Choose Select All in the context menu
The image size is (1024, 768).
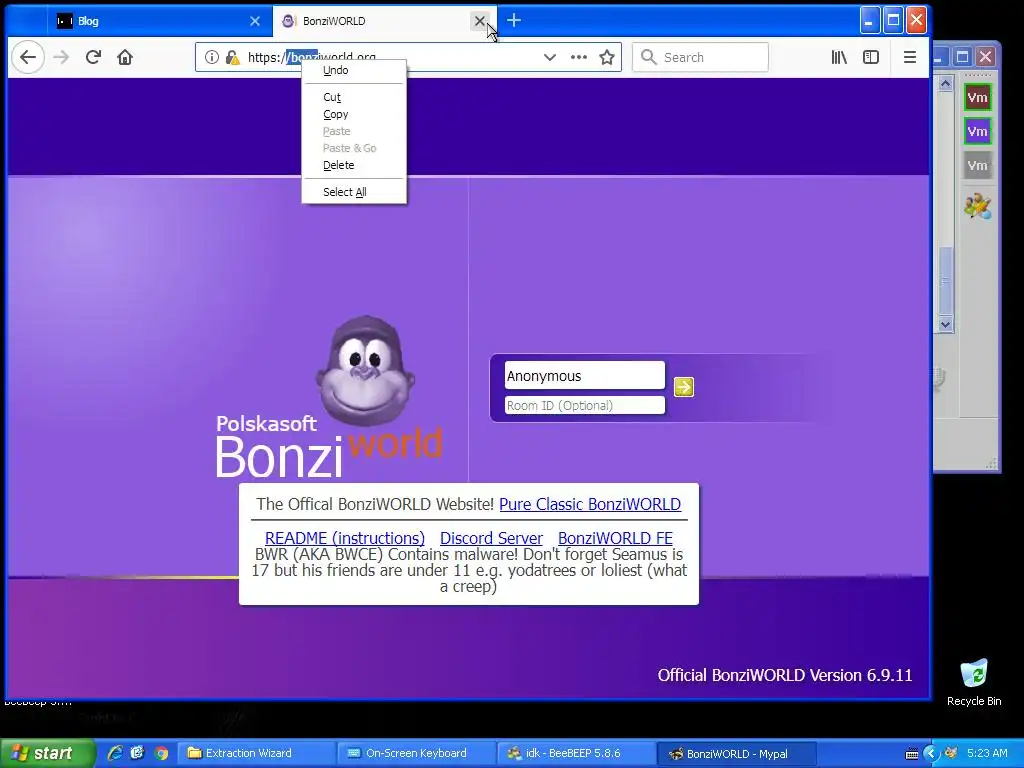click(354, 192)
